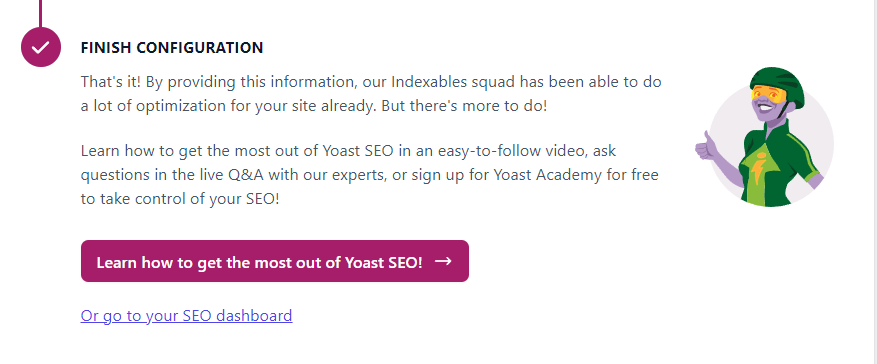
Task: Click the gray scrollbar strip at right edge
Action: point(872,182)
